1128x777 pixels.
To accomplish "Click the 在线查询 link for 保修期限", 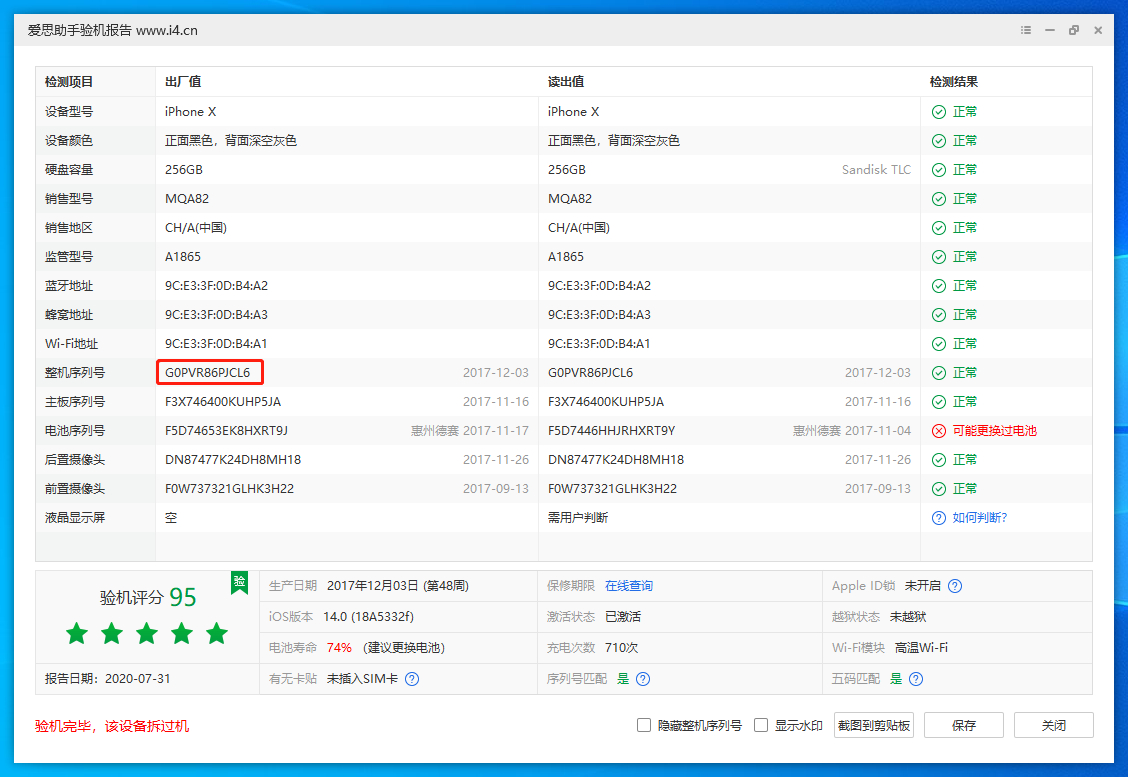I will 630,586.
